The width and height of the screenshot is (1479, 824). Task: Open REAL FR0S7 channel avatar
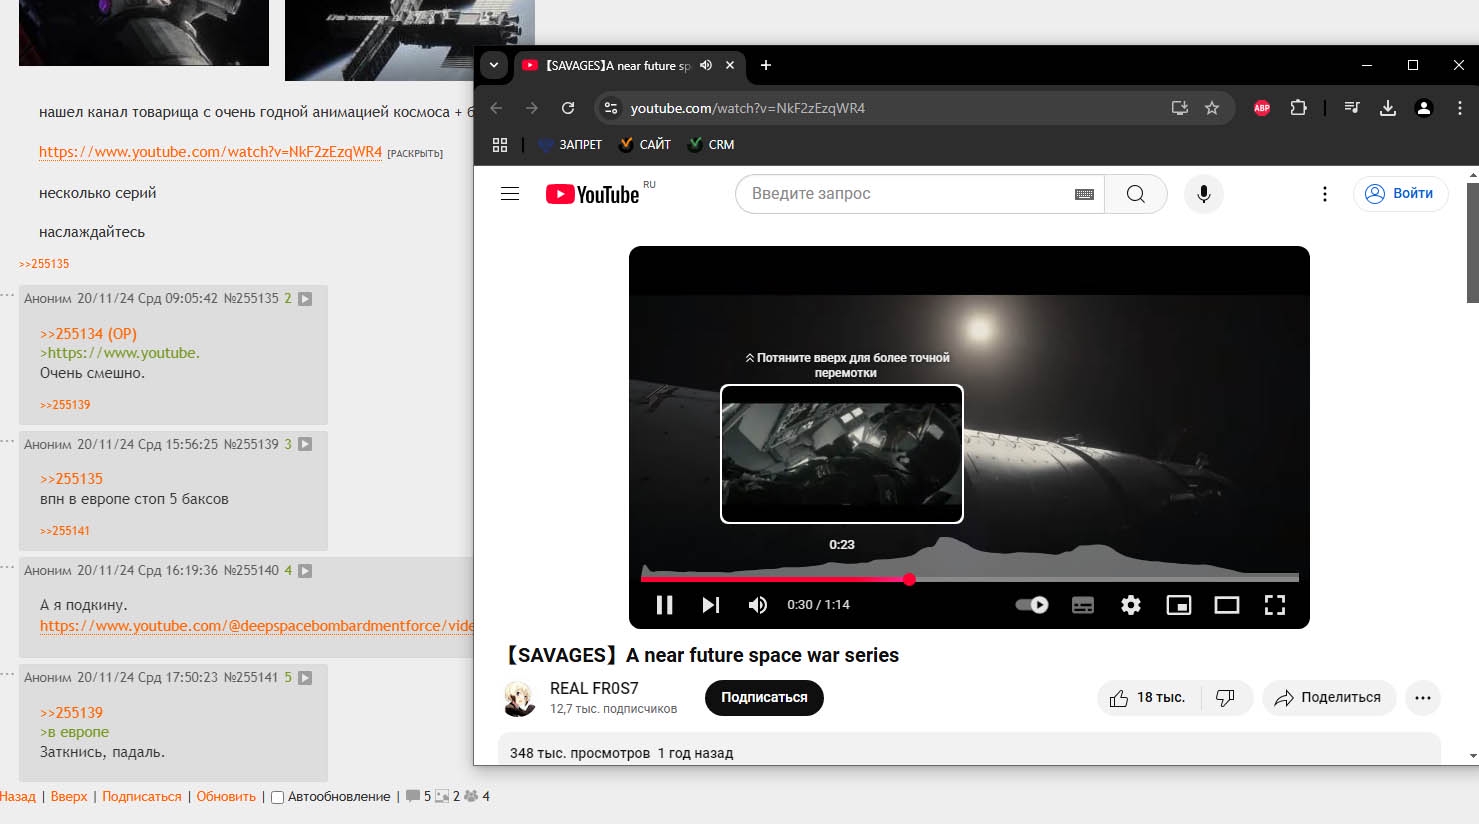point(519,698)
